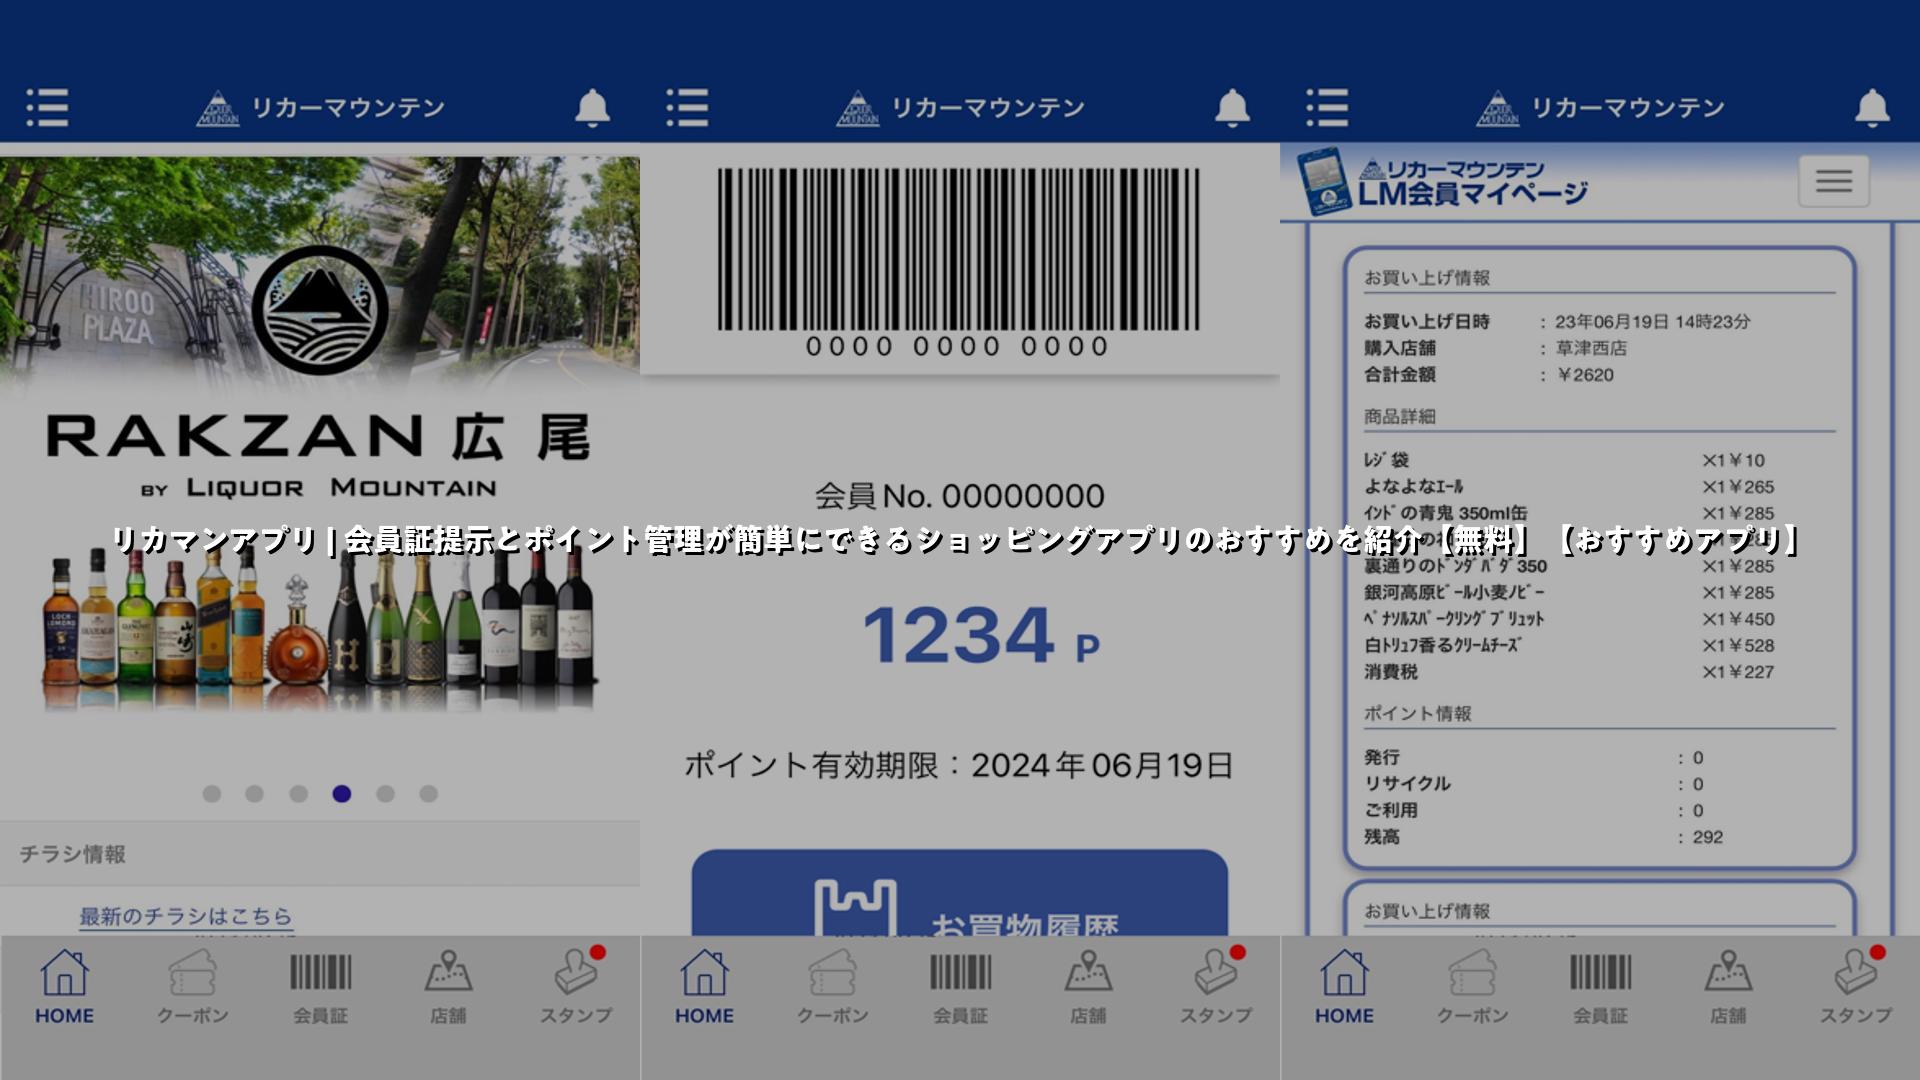Select third carousel dot indicator
The image size is (1920, 1080).
(x=298, y=794)
